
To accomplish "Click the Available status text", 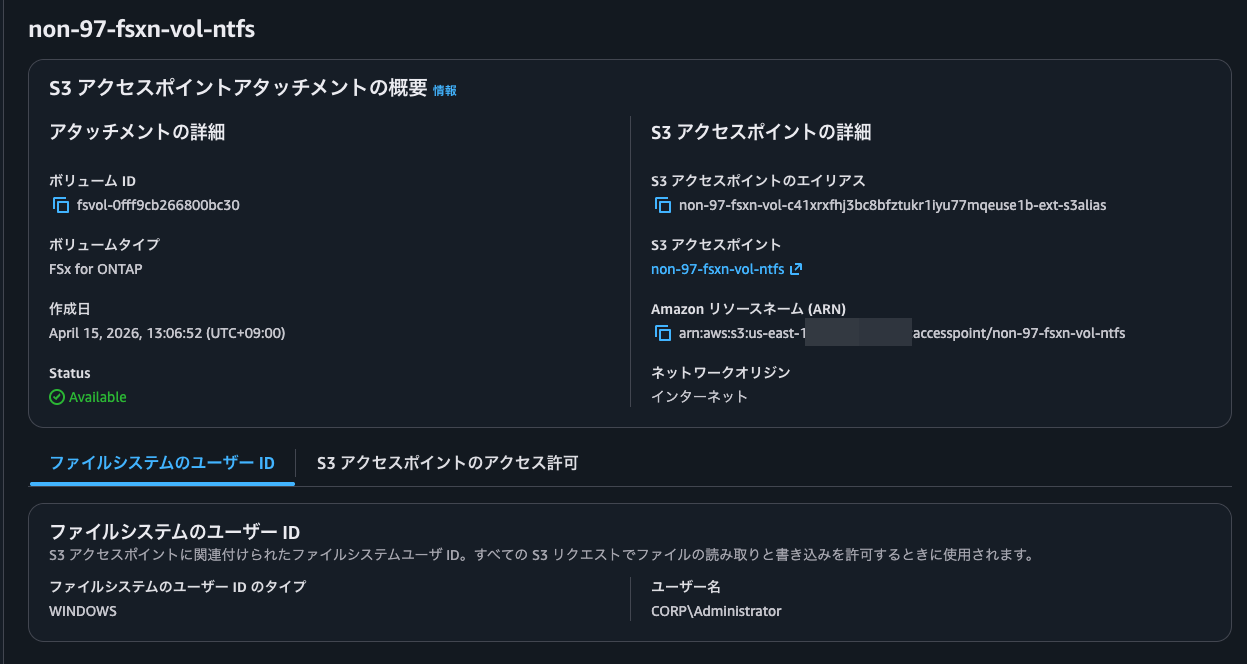I will coord(95,396).
